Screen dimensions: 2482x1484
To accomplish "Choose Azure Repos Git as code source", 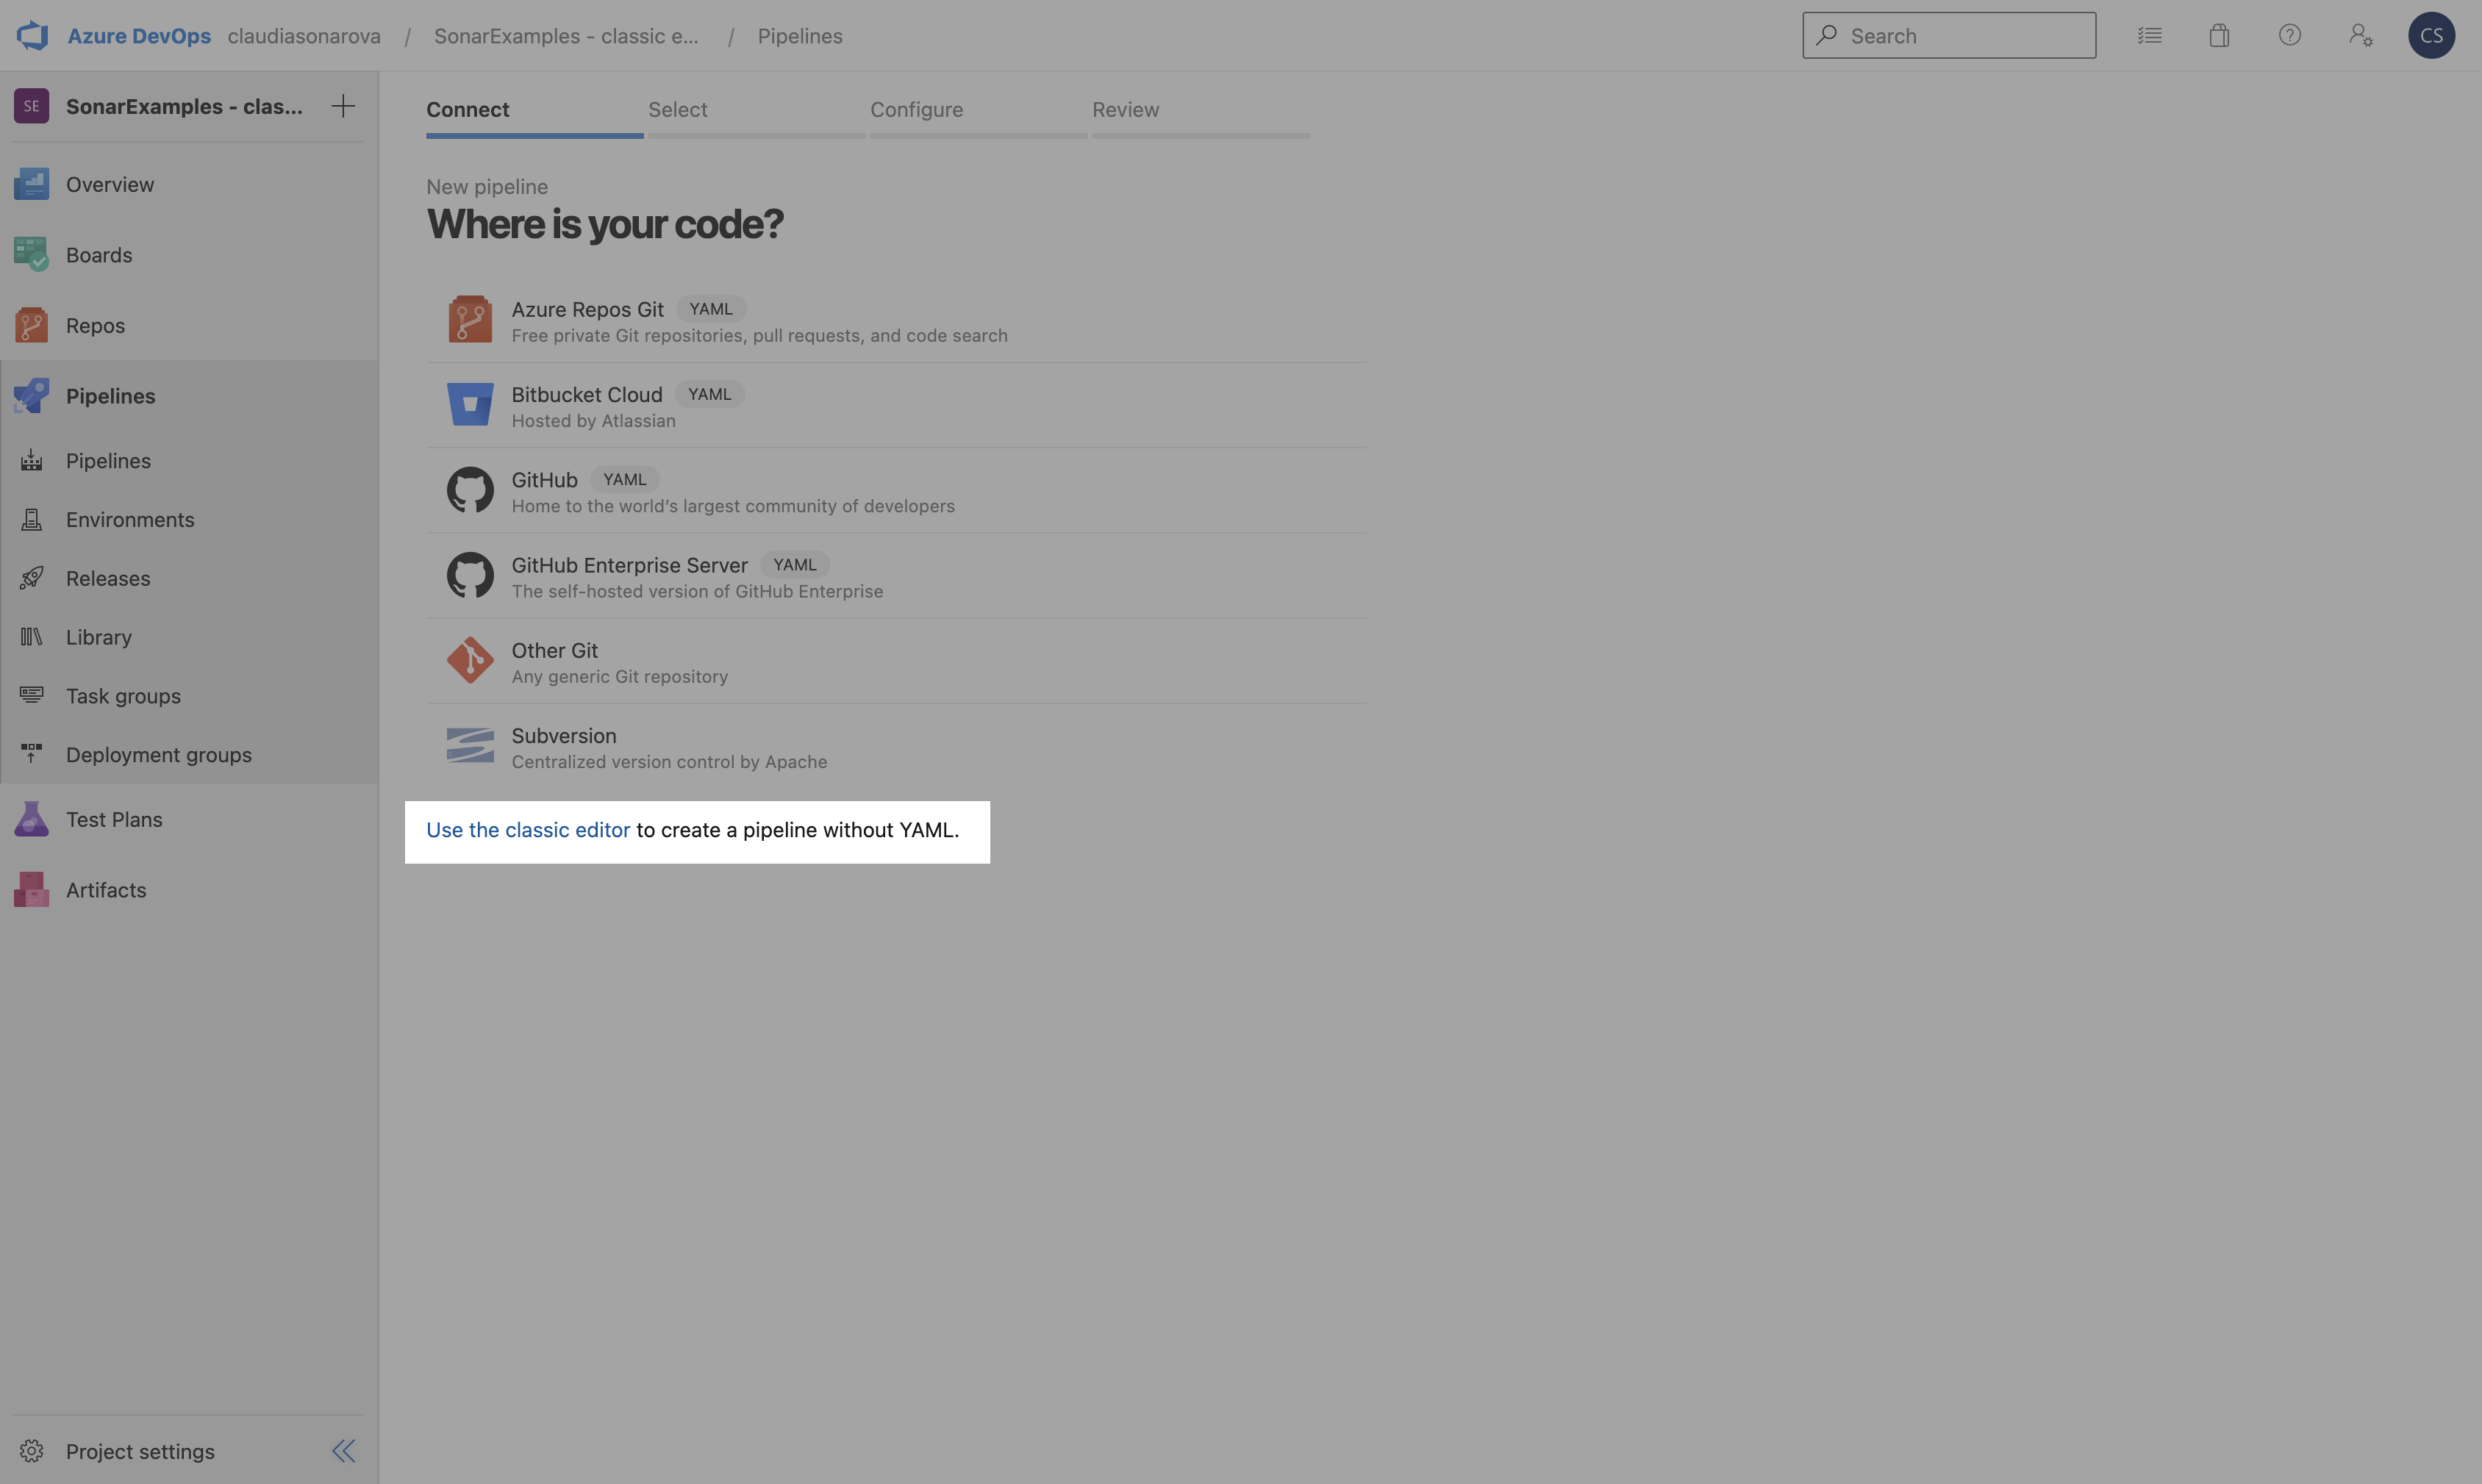I will click(896, 320).
